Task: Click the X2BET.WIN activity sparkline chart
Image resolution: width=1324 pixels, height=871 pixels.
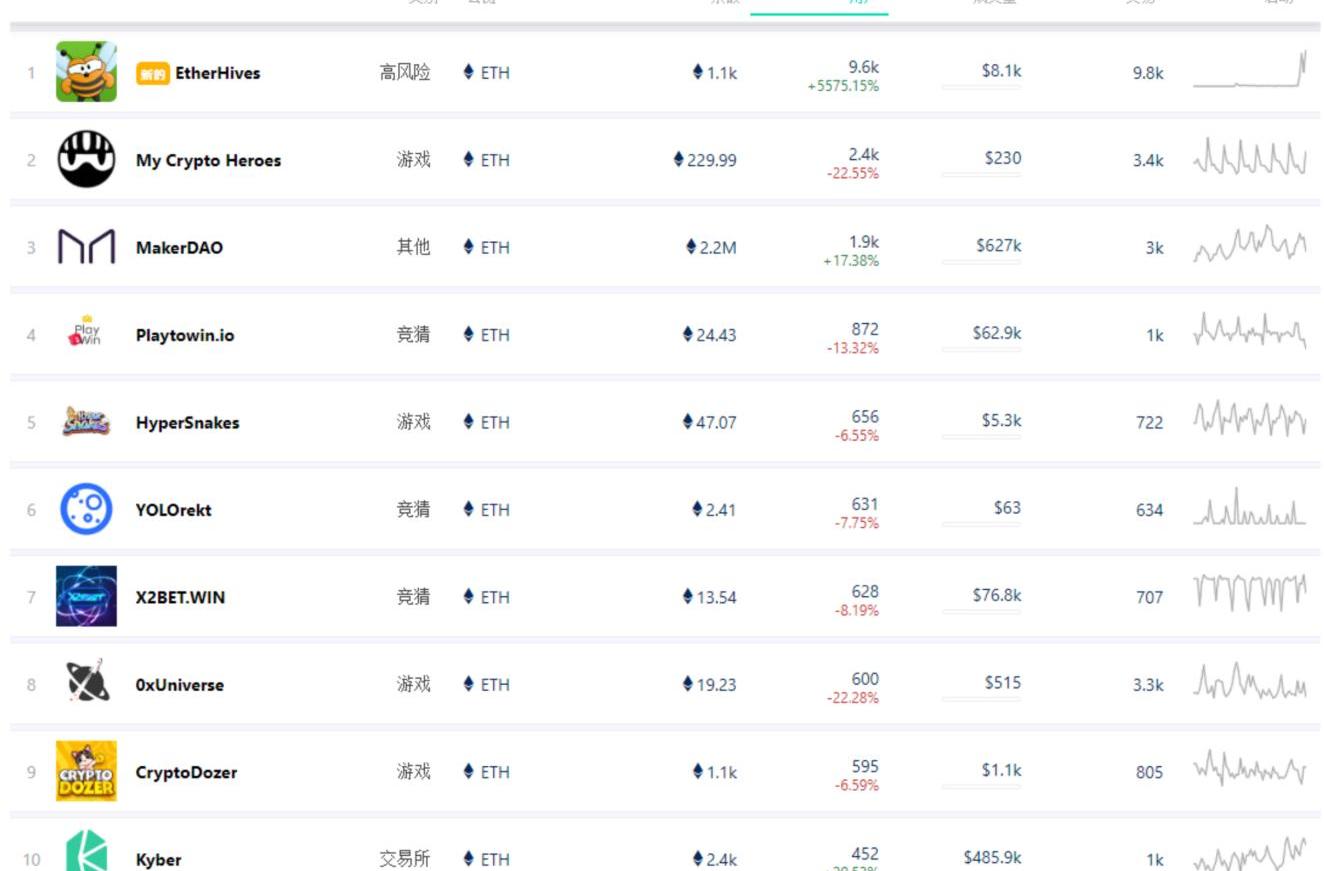Action: [1249, 593]
